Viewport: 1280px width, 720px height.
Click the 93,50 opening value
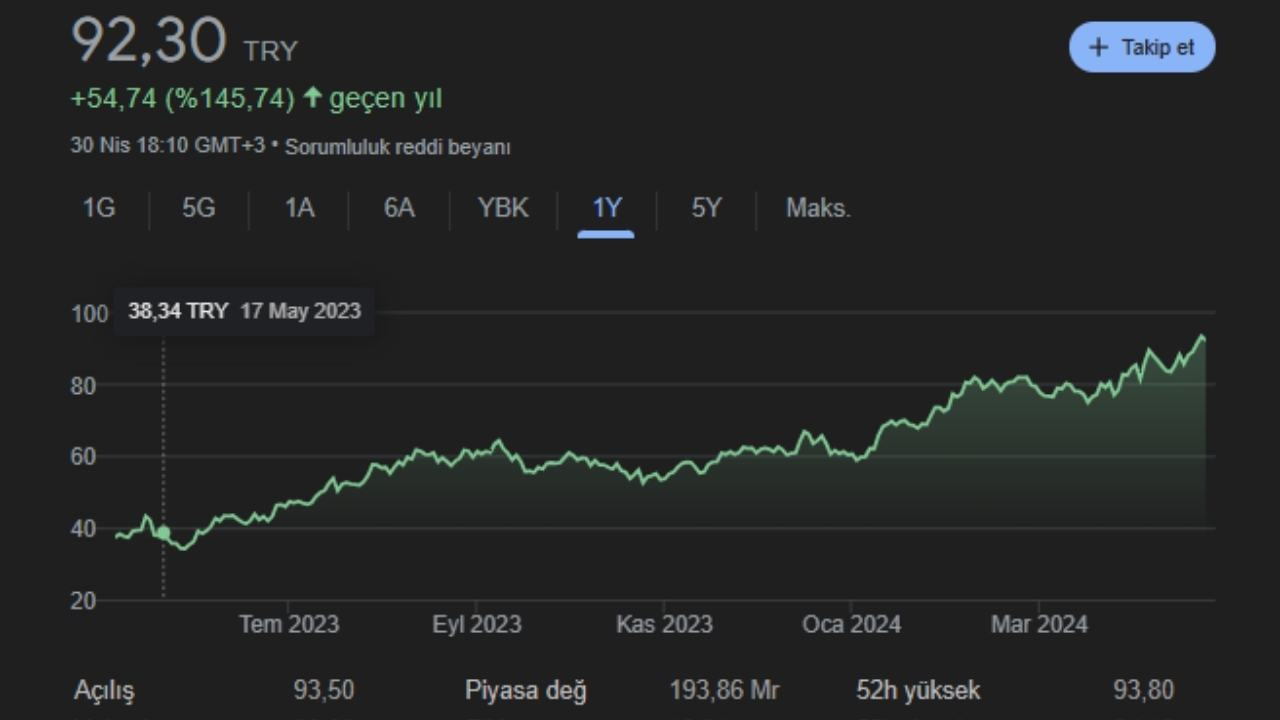pos(323,690)
